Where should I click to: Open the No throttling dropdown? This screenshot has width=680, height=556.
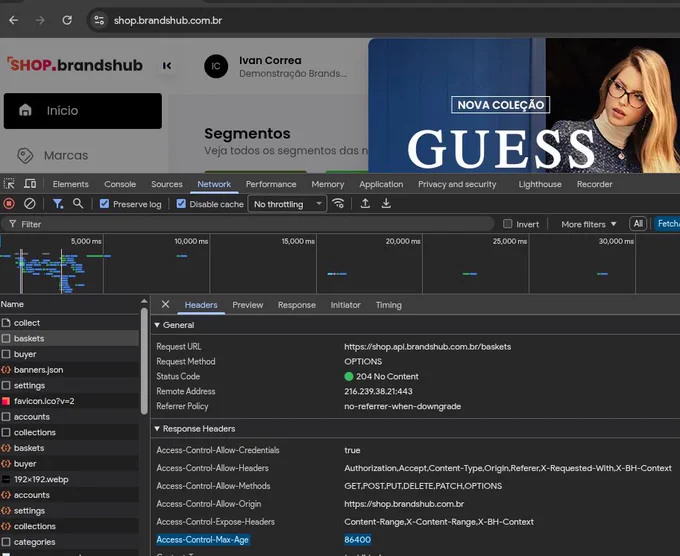click(x=287, y=204)
